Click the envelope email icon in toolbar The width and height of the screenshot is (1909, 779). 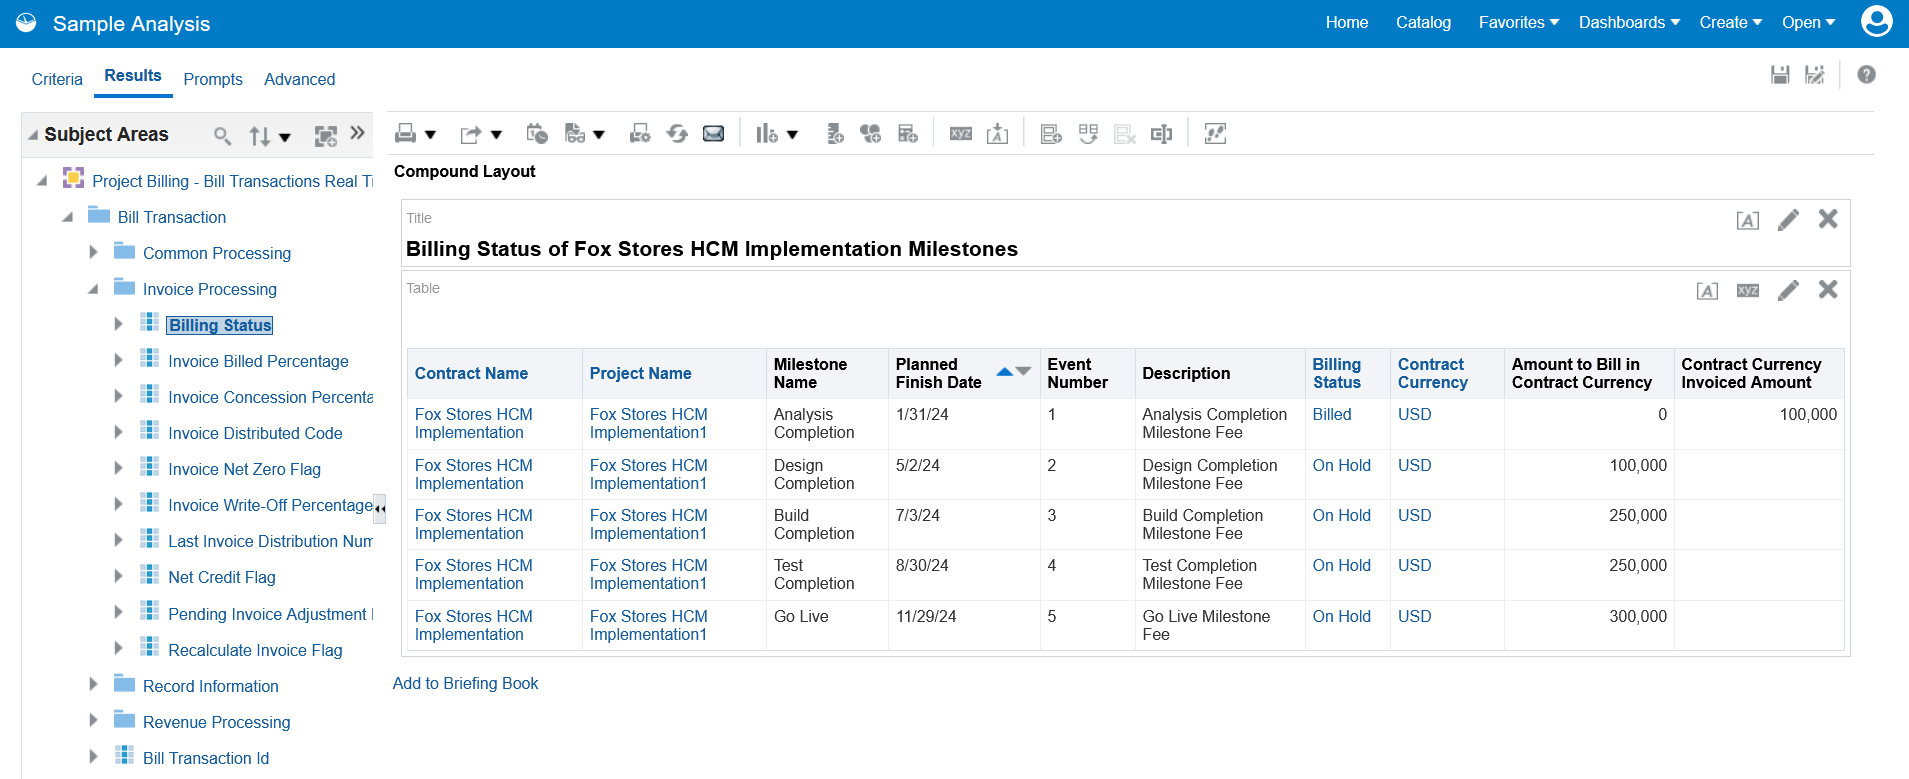tap(713, 134)
